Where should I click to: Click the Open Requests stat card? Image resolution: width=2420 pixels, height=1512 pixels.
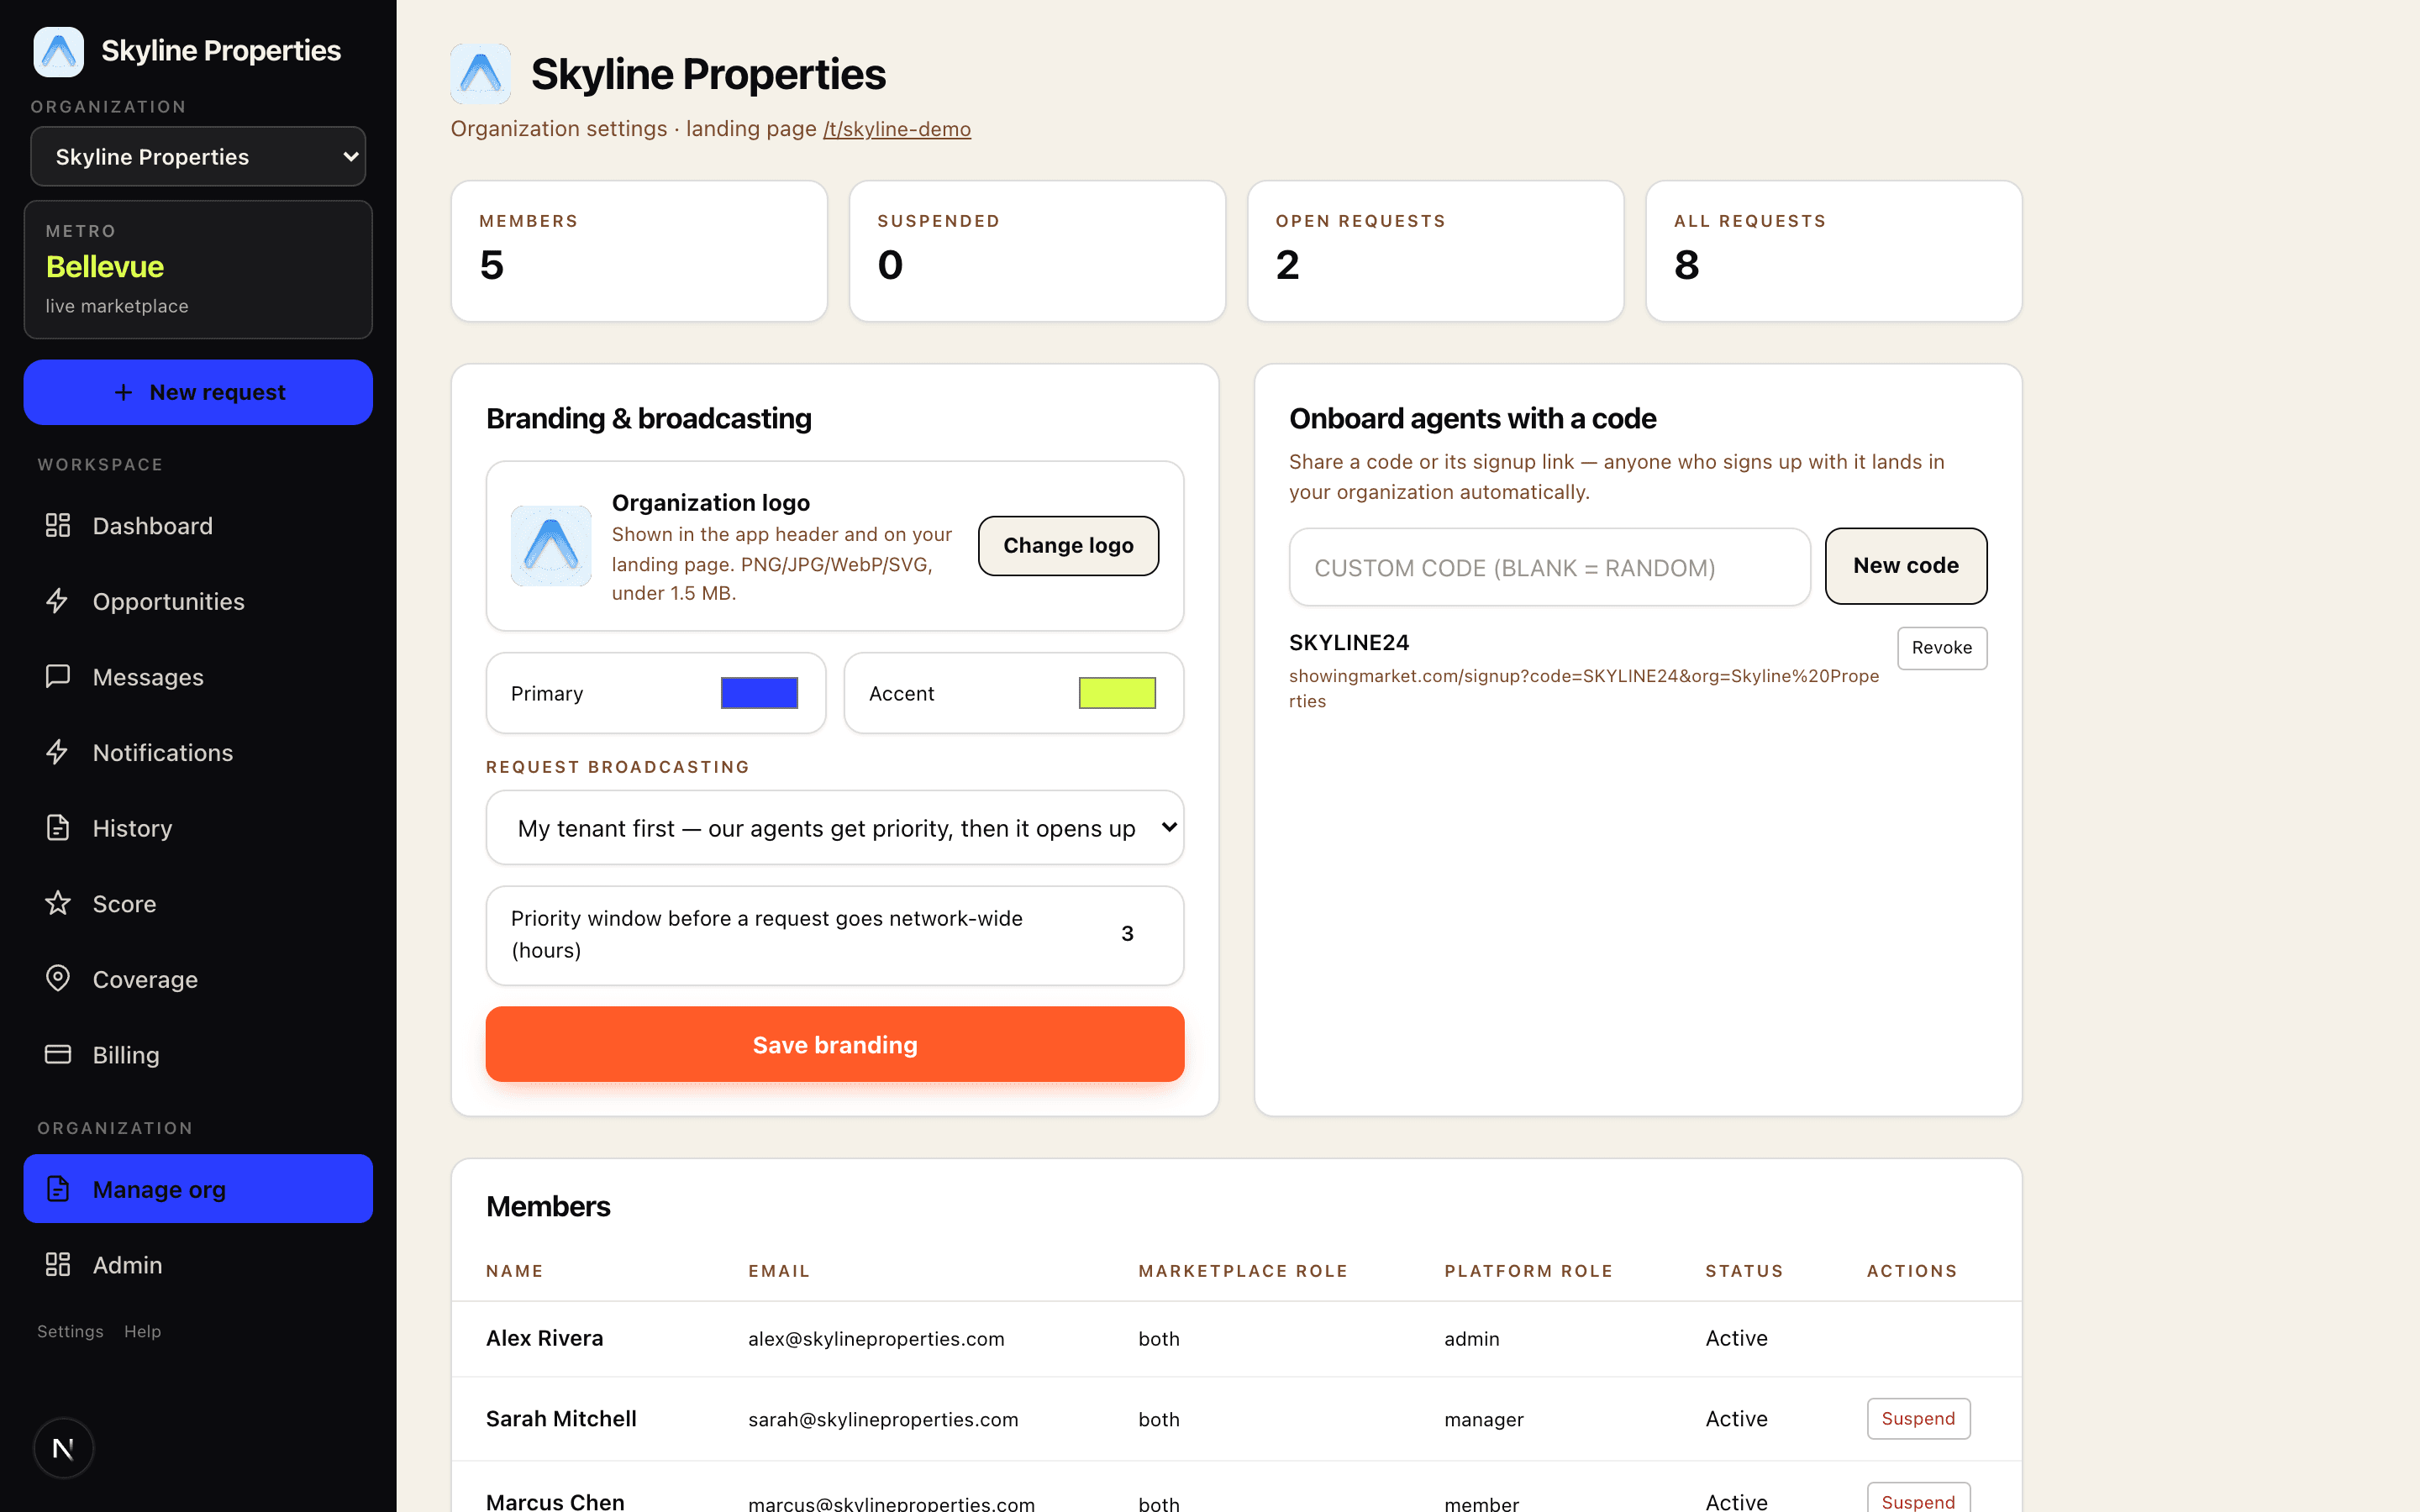tap(1435, 251)
